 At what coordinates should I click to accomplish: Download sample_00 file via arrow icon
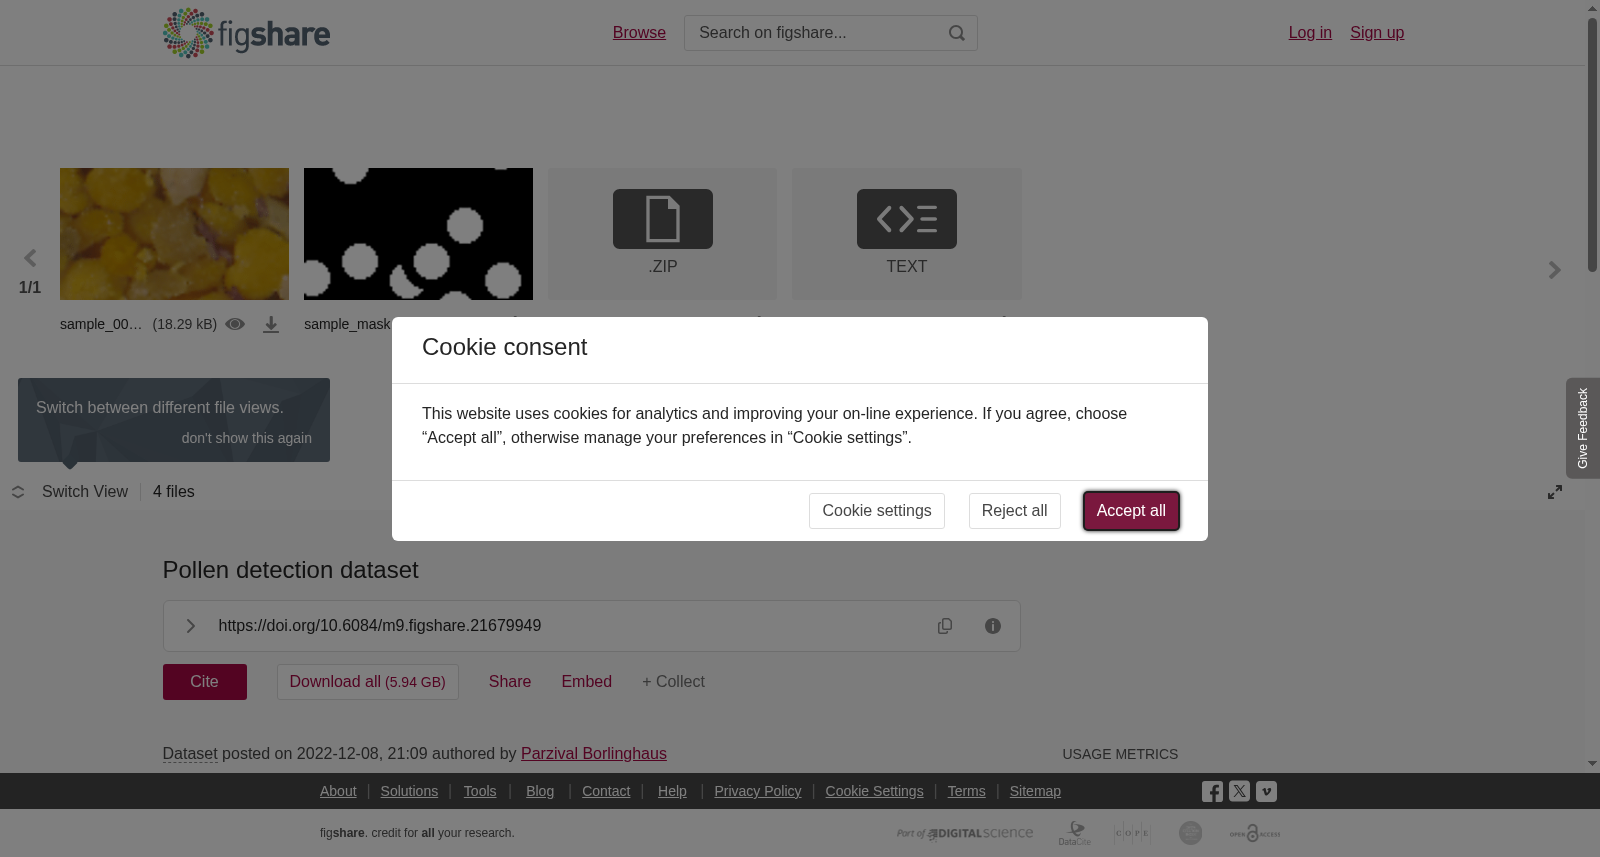[x=271, y=325]
